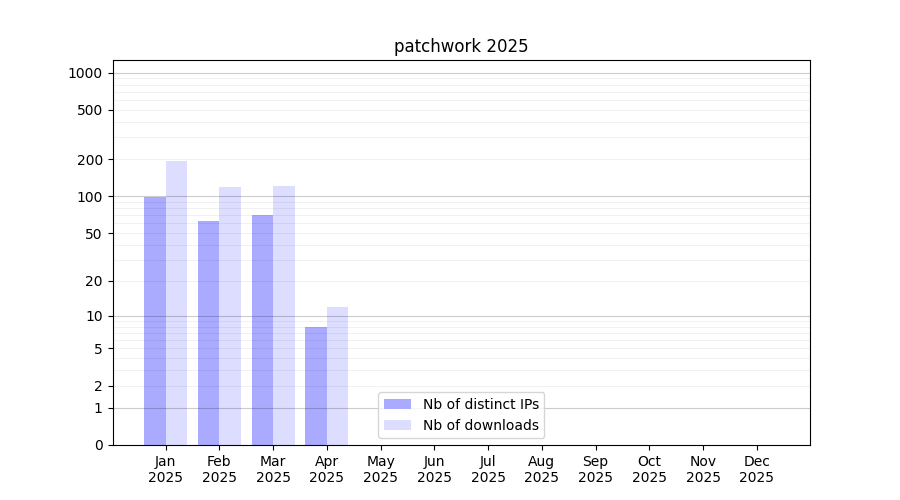
Task: Click the January distinct IPs bar
Action: point(155,320)
